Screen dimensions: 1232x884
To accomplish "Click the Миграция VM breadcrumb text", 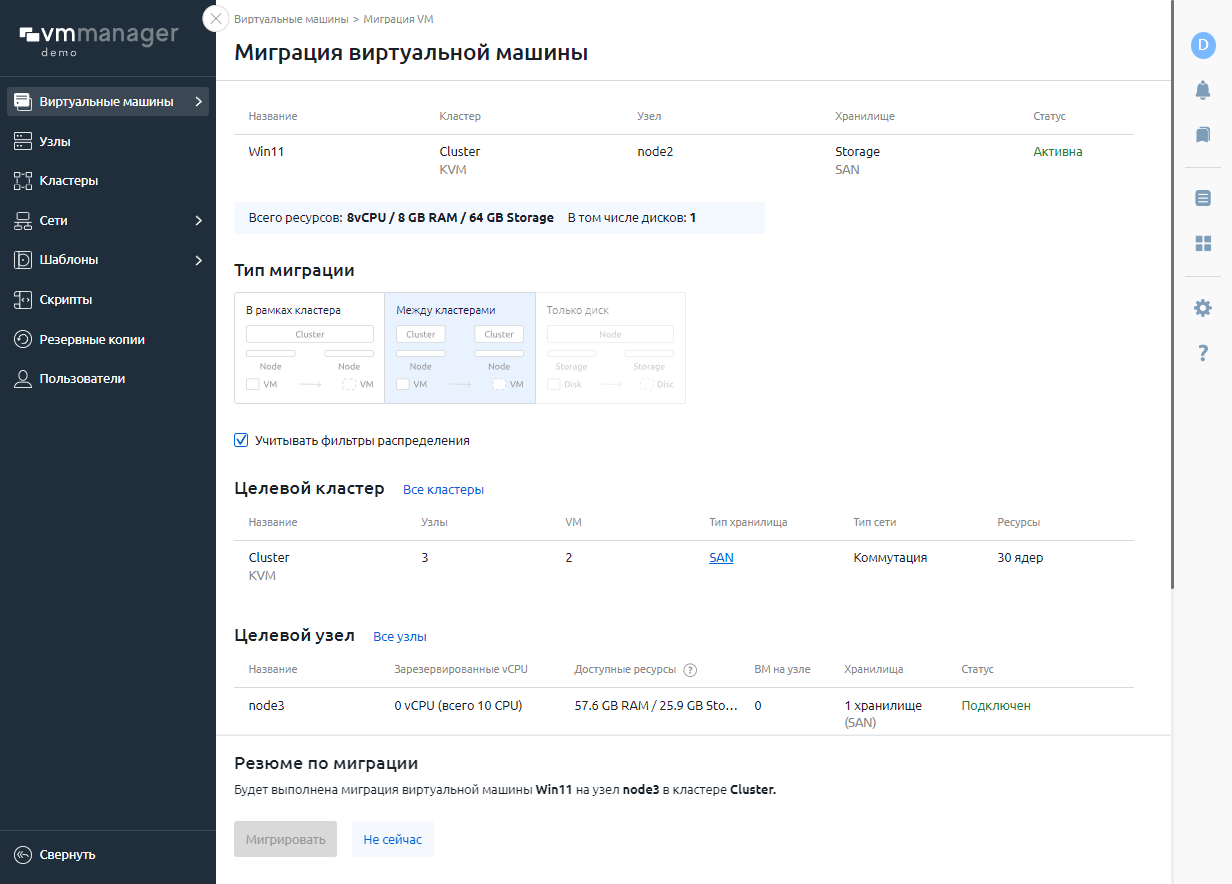I will [398, 19].
